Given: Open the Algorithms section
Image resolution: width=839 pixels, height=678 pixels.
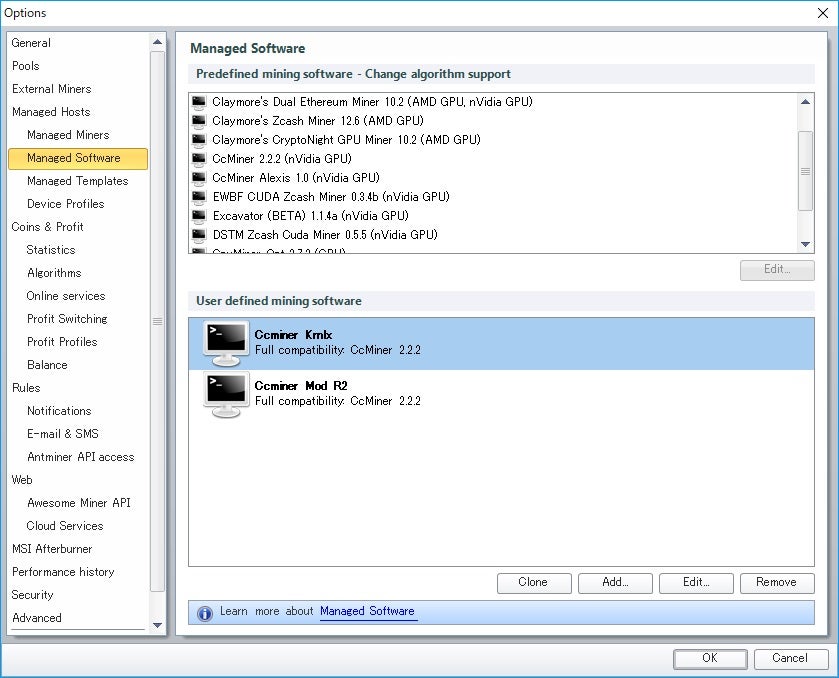Looking at the screenshot, I should pyautogui.click(x=54, y=273).
